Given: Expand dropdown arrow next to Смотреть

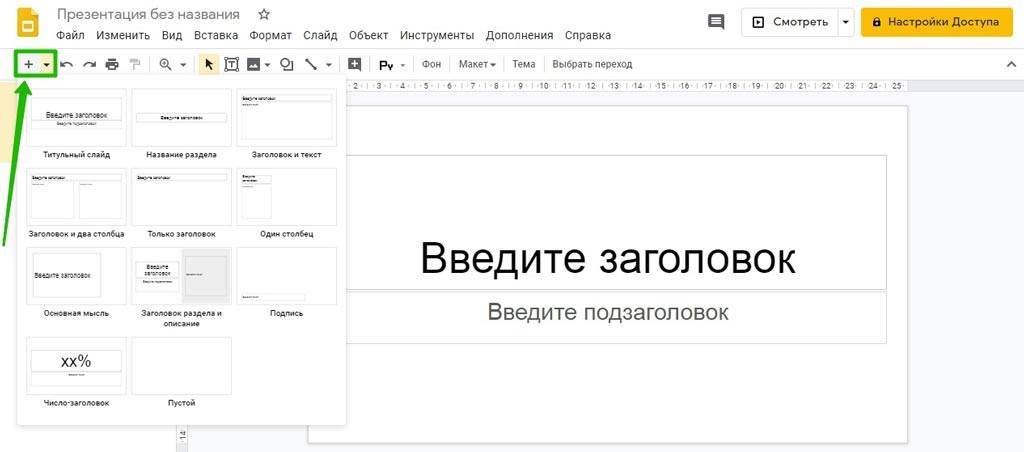Looking at the screenshot, I should click(847, 22).
